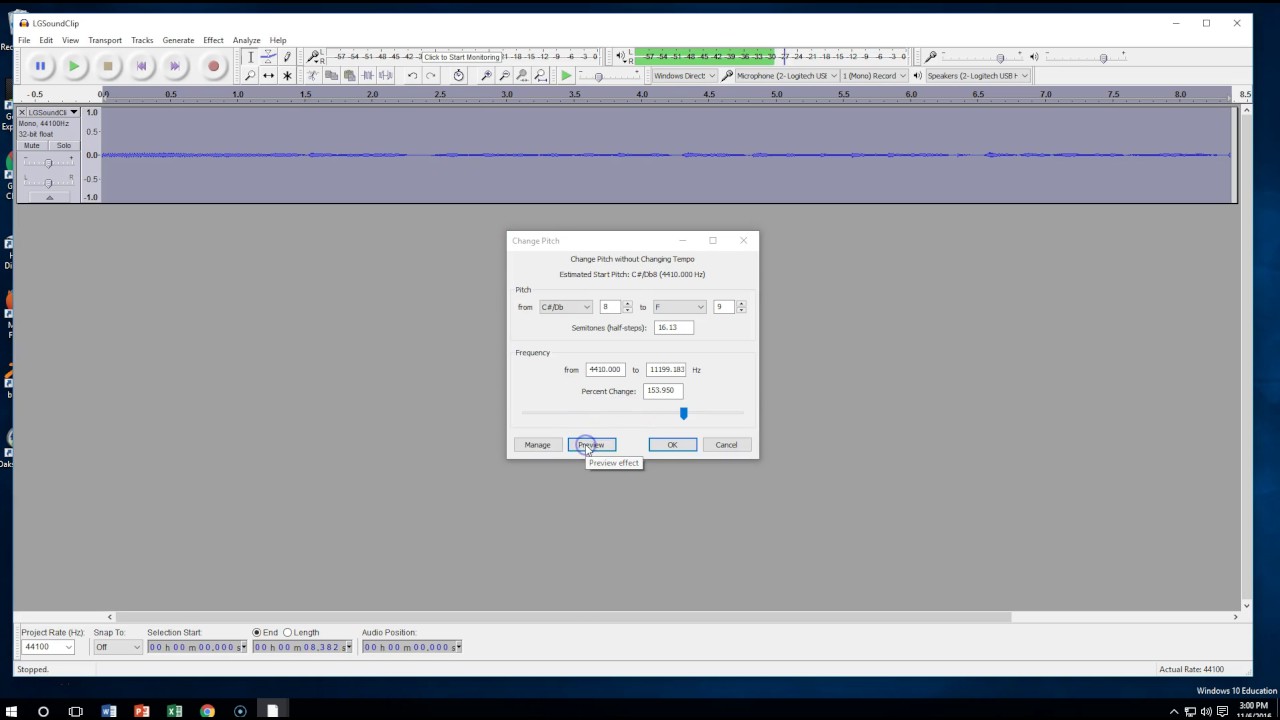Click the playback meter speaker icon
This screenshot has height=720, width=1280.
tap(620, 57)
